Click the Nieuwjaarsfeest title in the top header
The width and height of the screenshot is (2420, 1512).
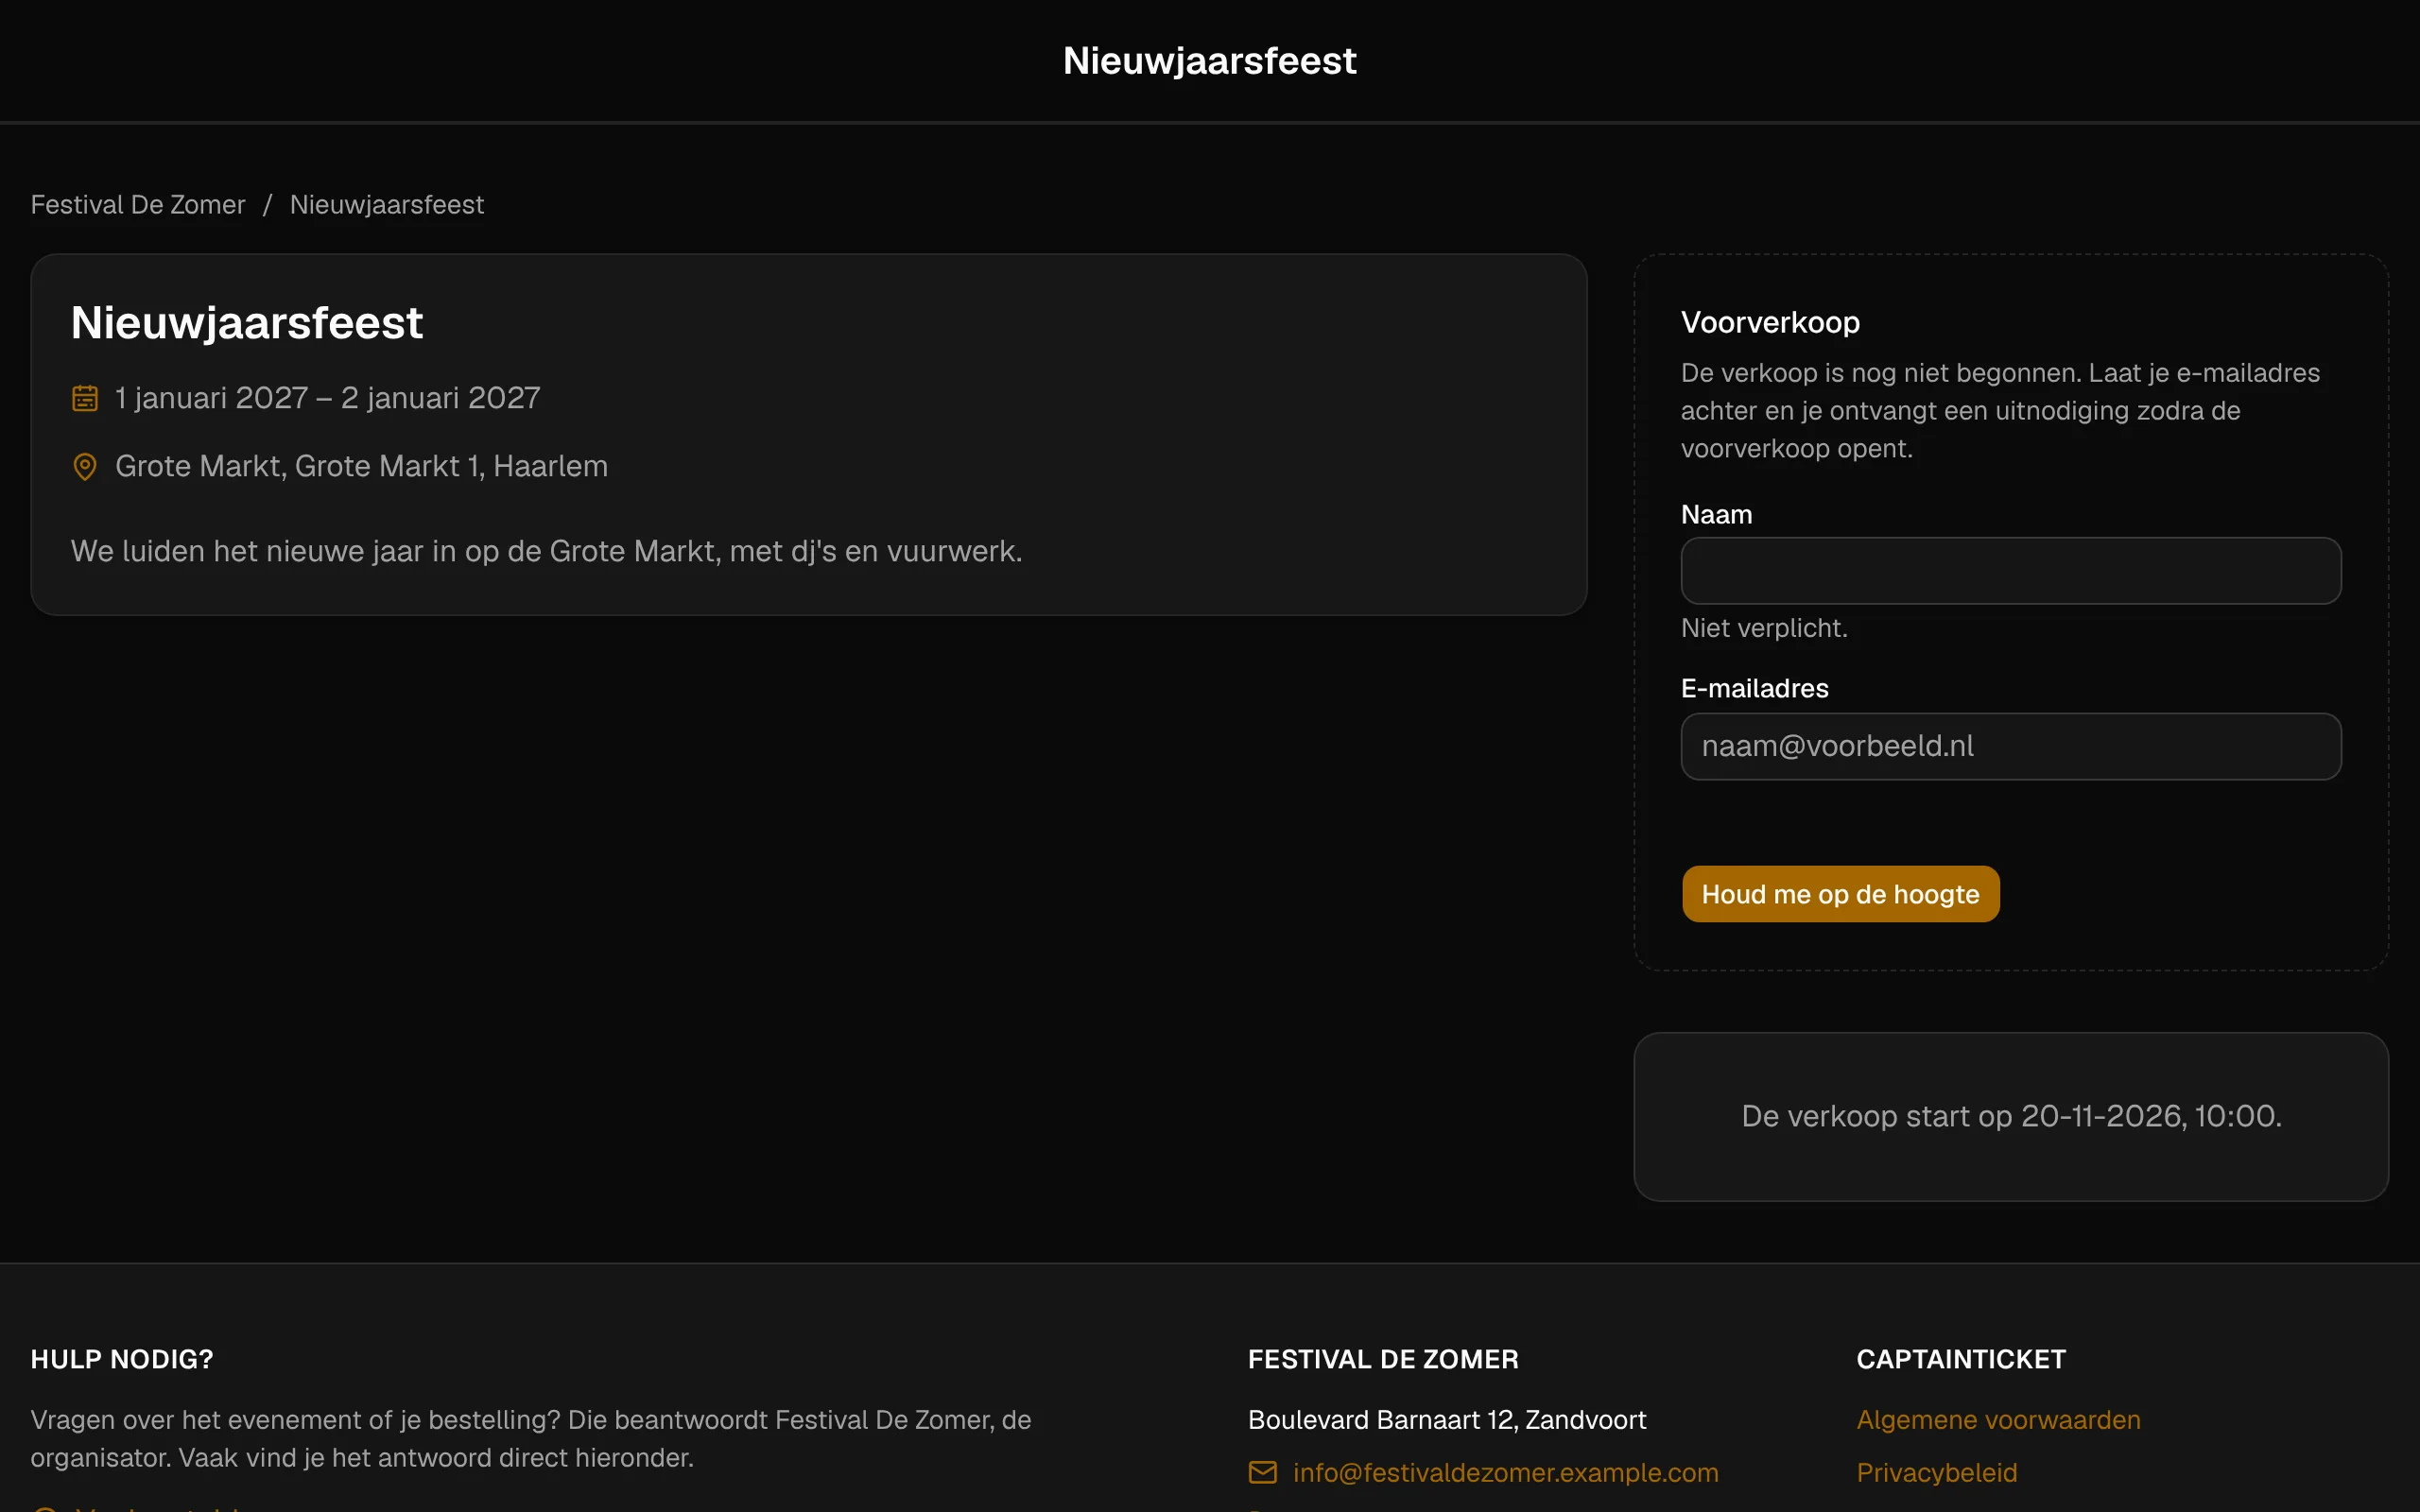(x=1210, y=61)
